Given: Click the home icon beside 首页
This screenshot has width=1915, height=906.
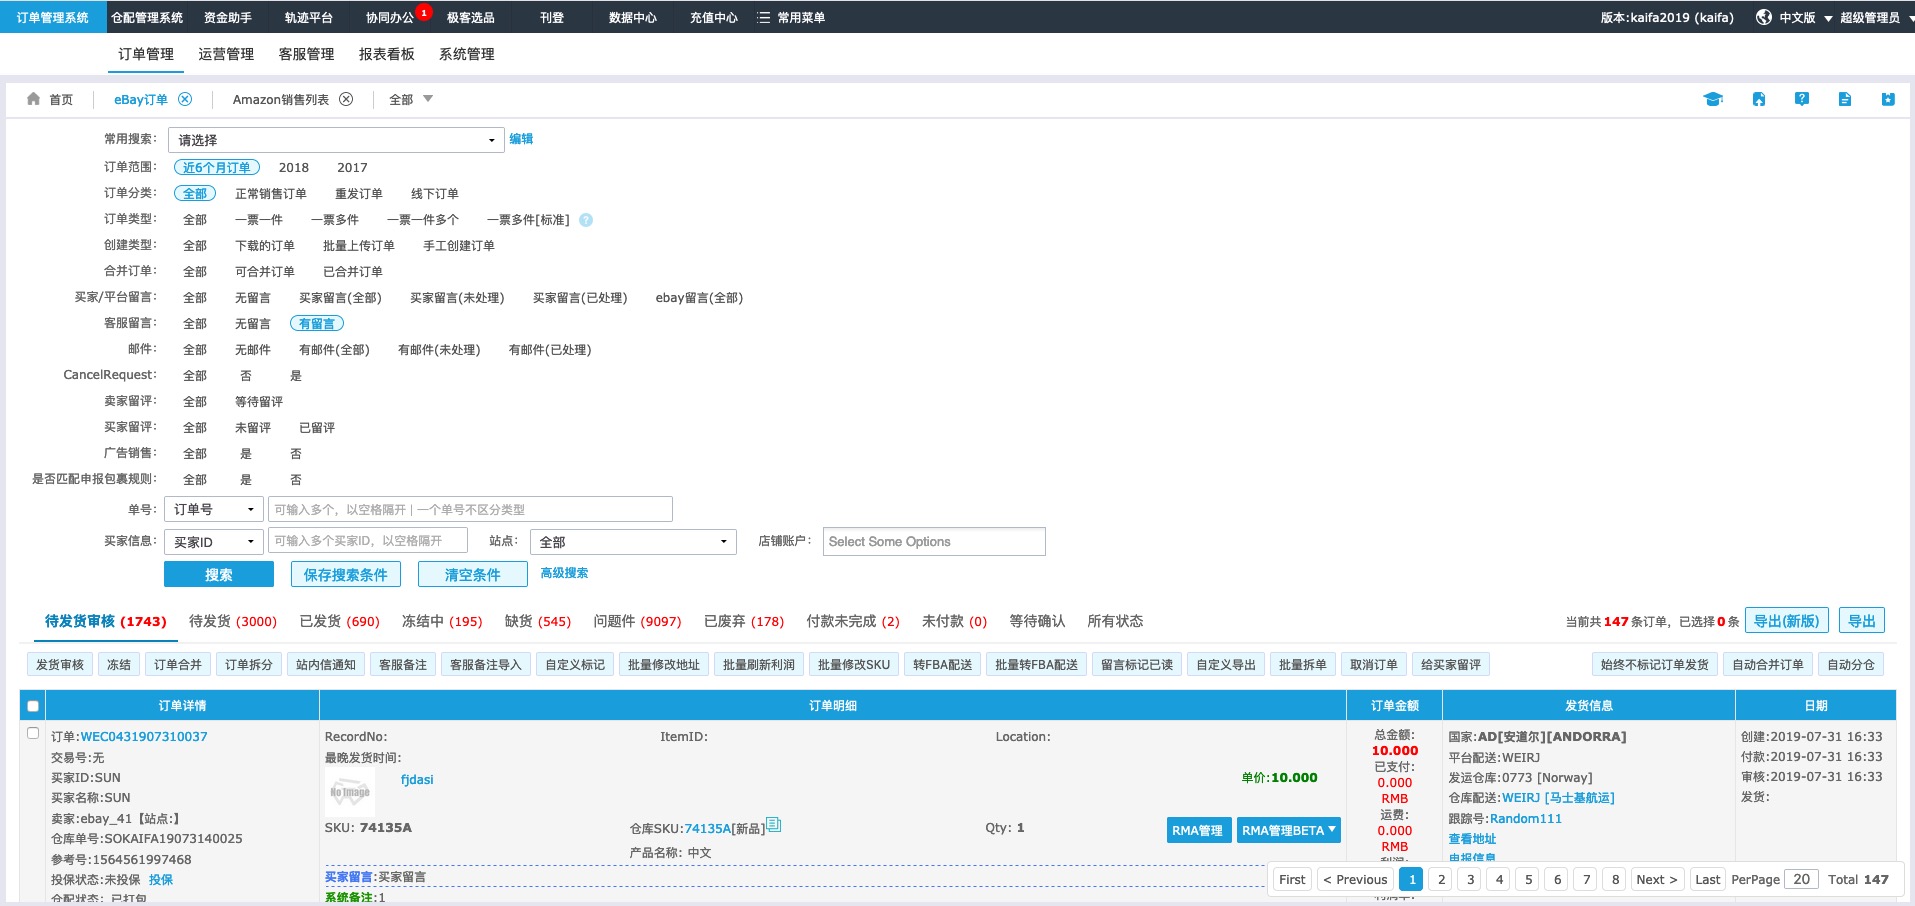Looking at the screenshot, I should [34, 99].
